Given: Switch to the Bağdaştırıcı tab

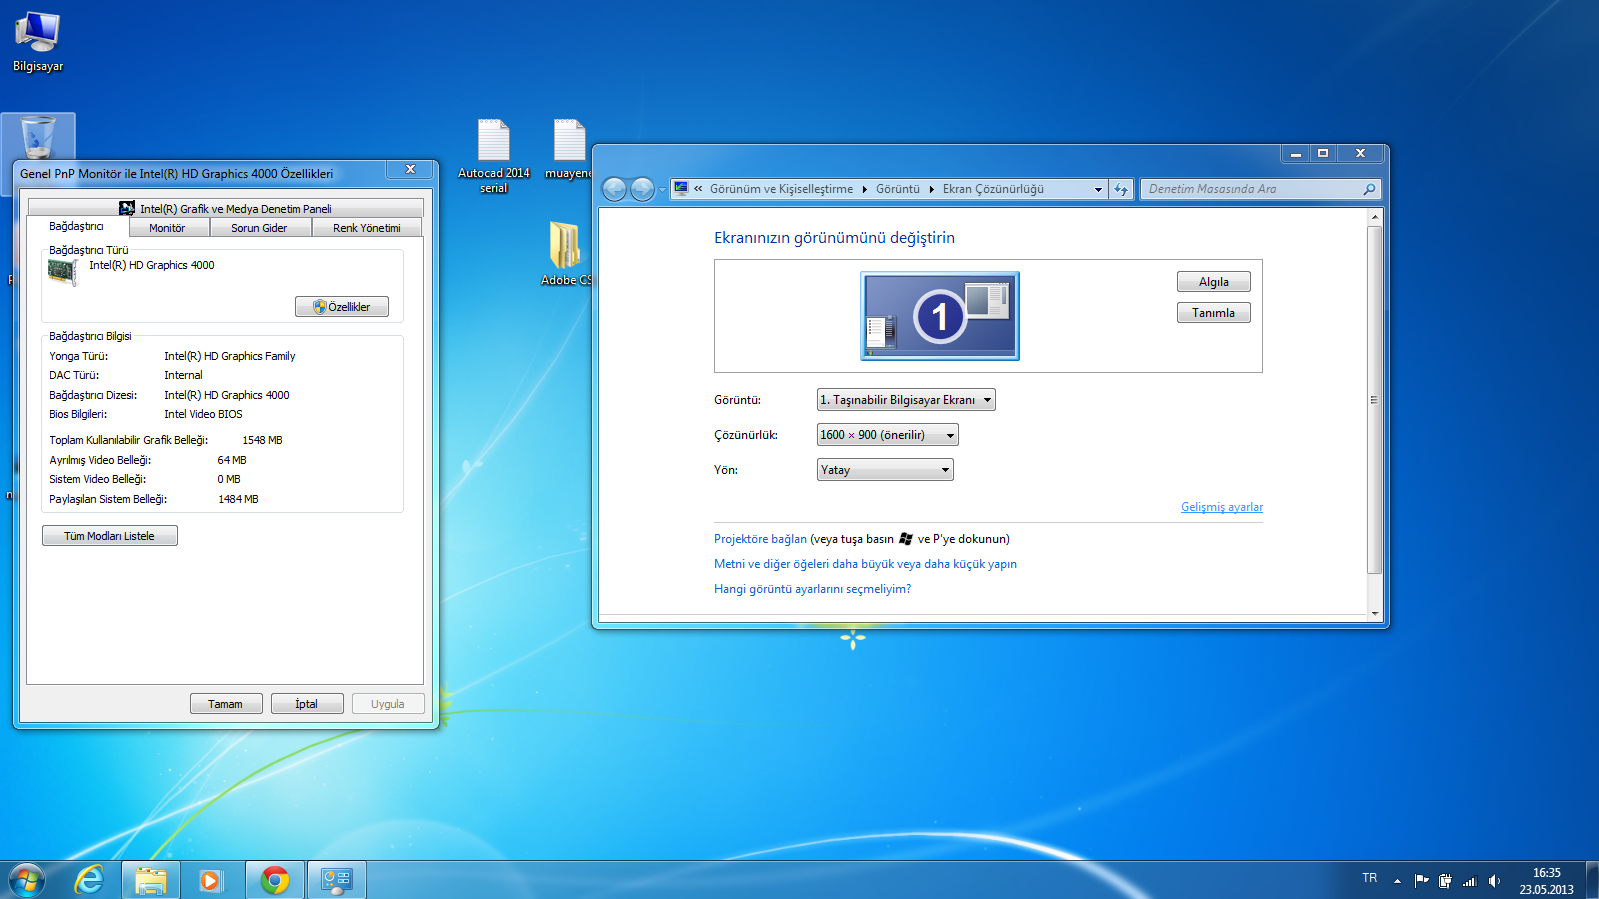Looking at the screenshot, I should point(77,226).
